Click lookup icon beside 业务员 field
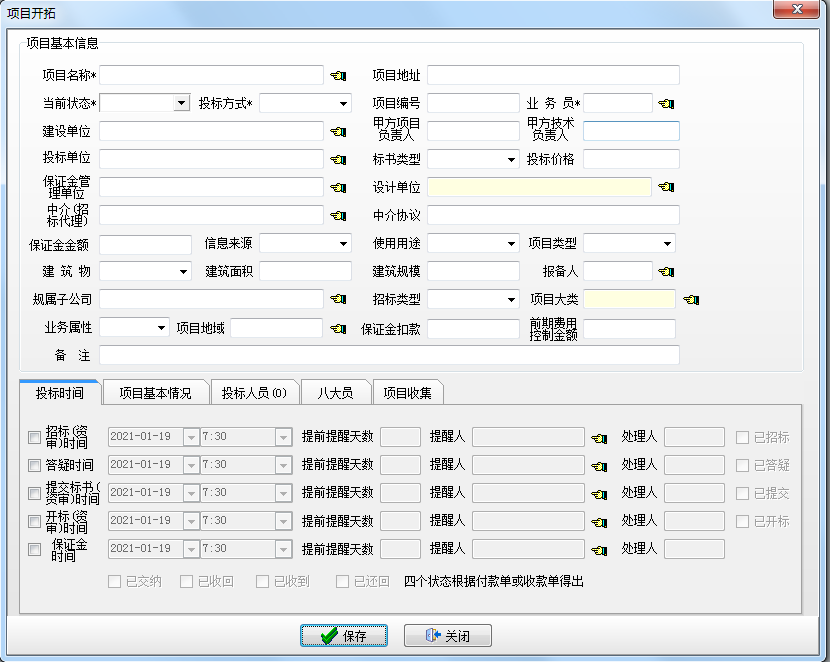The height and width of the screenshot is (662, 830). (x=666, y=103)
